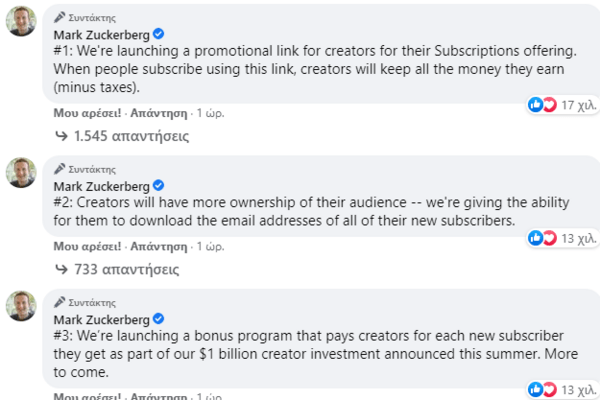The height and width of the screenshot is (400, 600).
Task: Toggle Μου αρέσει! on the promotional link comment
Action: pyautogui.click(x=87, y=112)
